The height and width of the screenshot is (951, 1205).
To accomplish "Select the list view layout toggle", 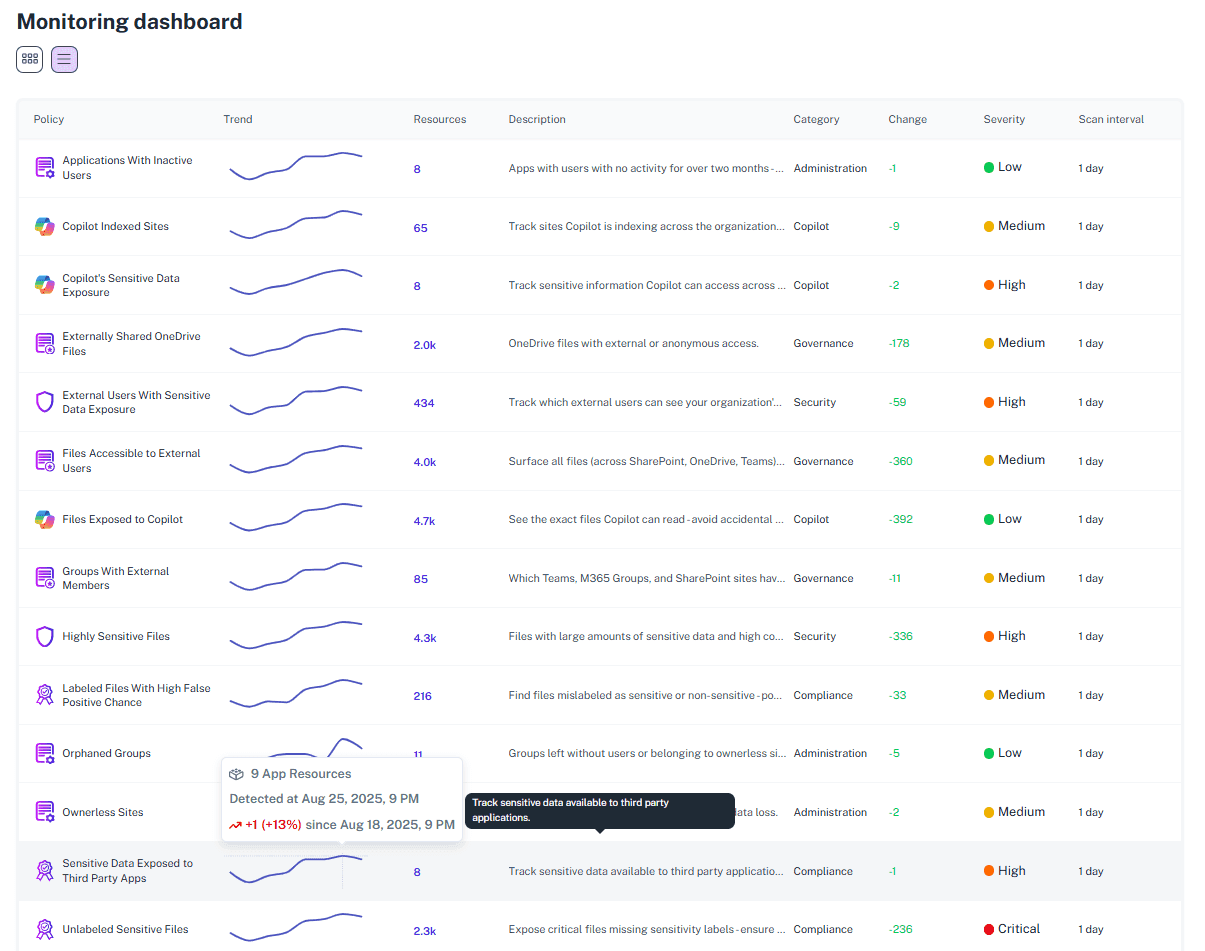I will tap(63, 59).
